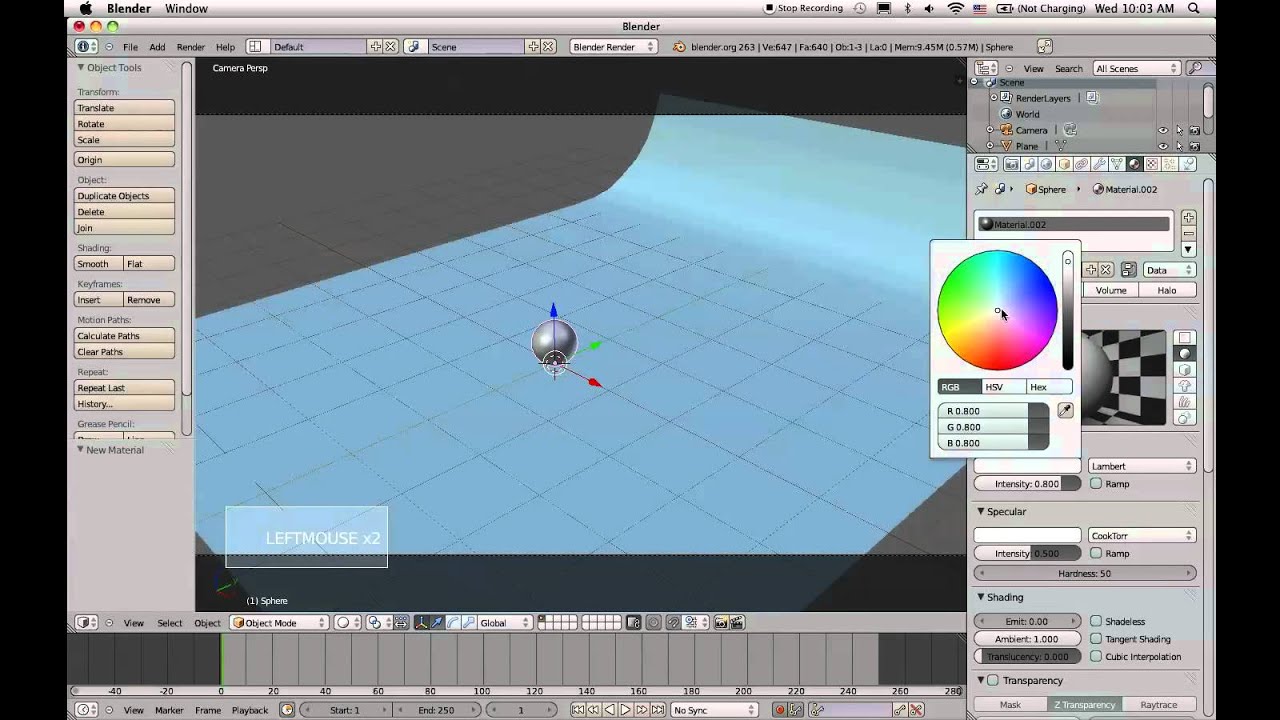Enable the Cubic Interpolation checkbox
The height and width of the screenshot is (720, 1280).
click(x=1096, y=657)
